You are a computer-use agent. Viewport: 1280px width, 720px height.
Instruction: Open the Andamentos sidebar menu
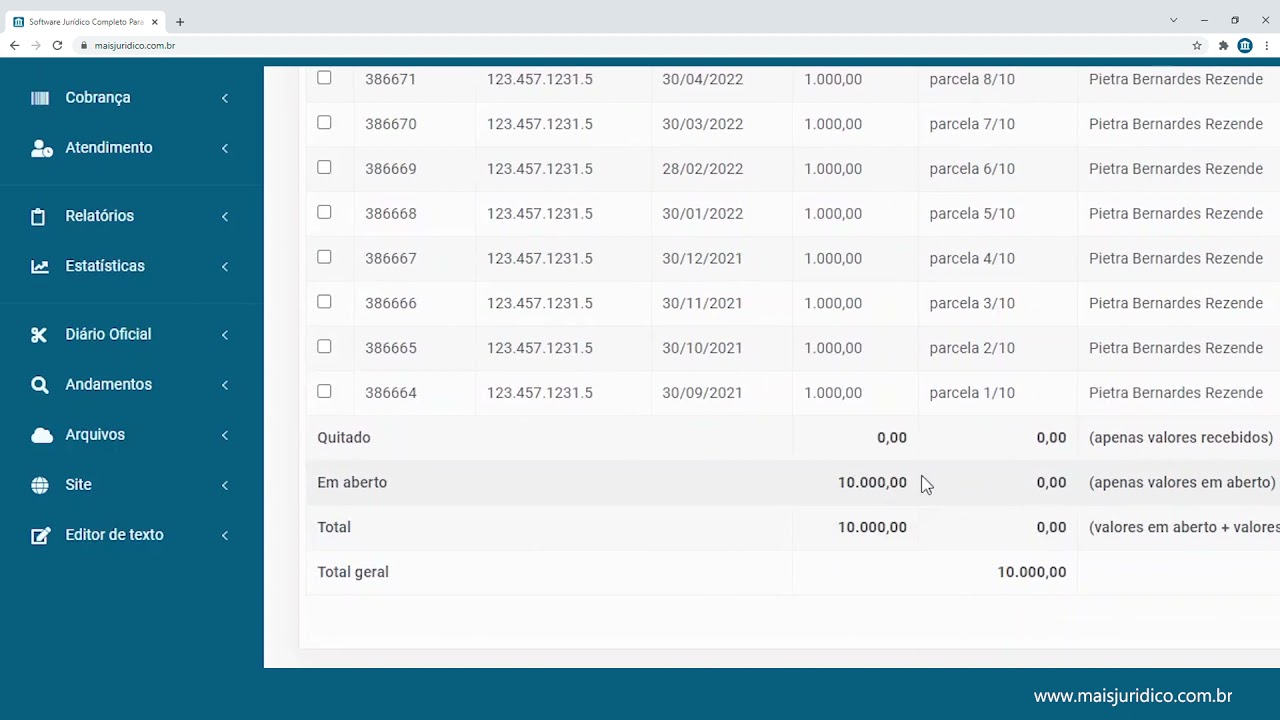[x=131, y=385]
